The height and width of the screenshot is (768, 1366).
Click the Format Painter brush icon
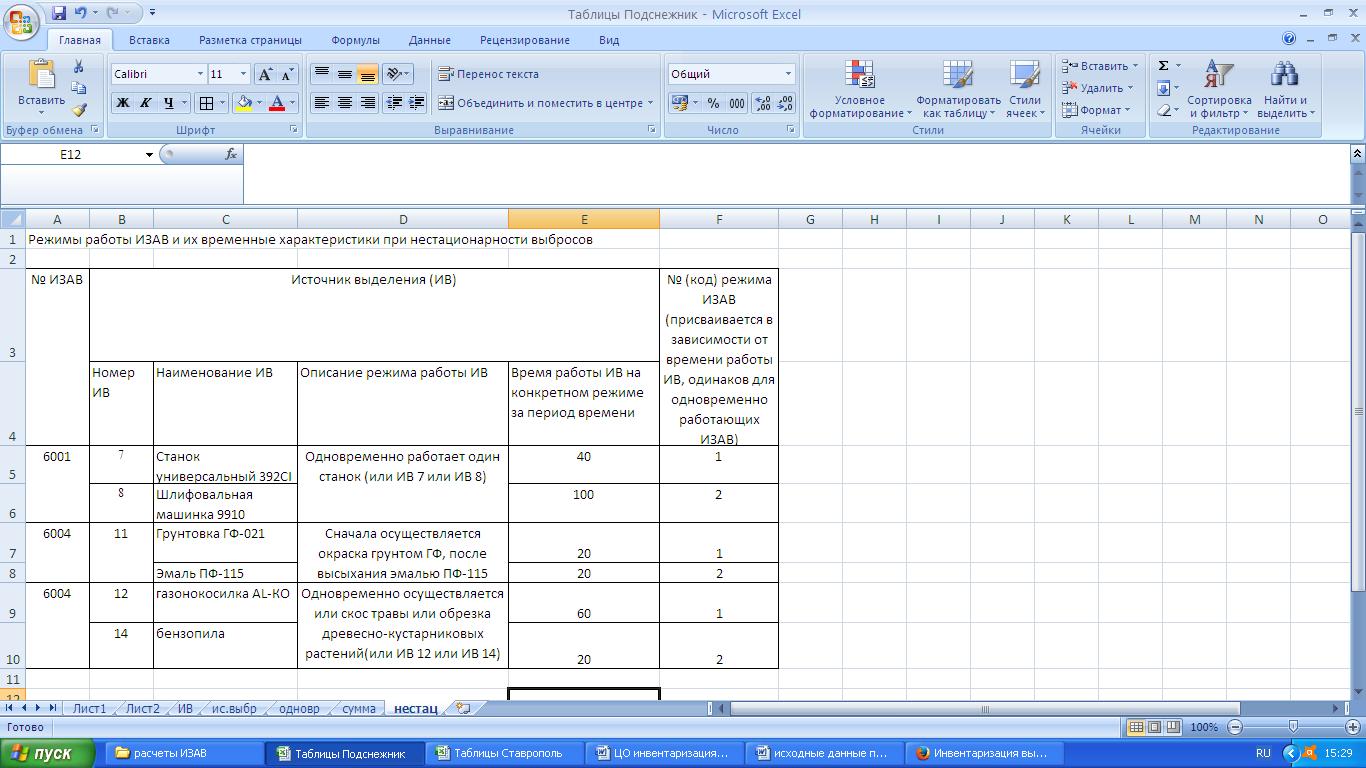[79, 111]
